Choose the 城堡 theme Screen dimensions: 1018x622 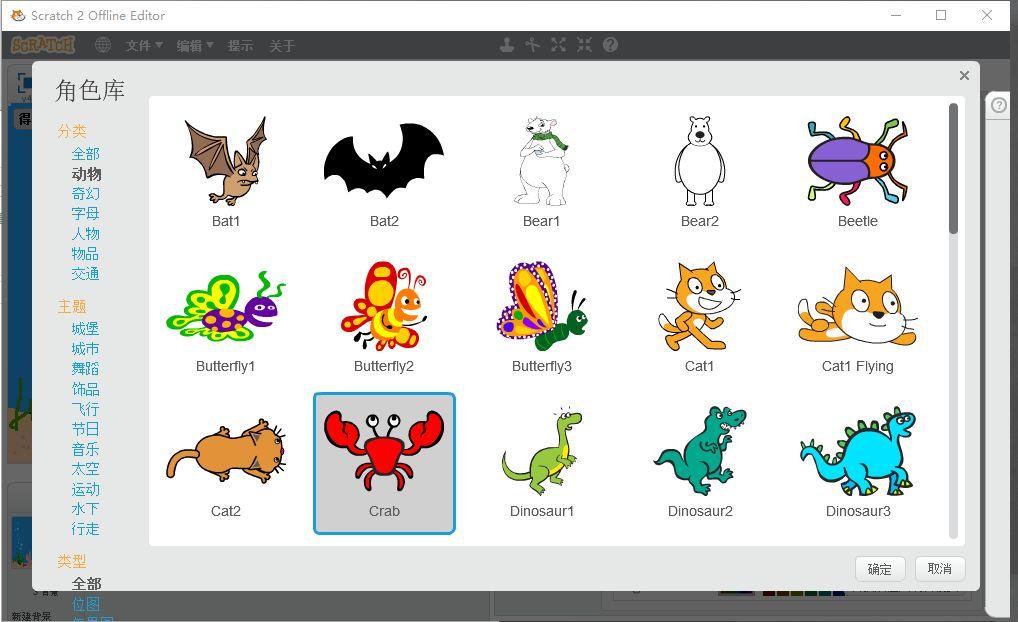point(86,329)
